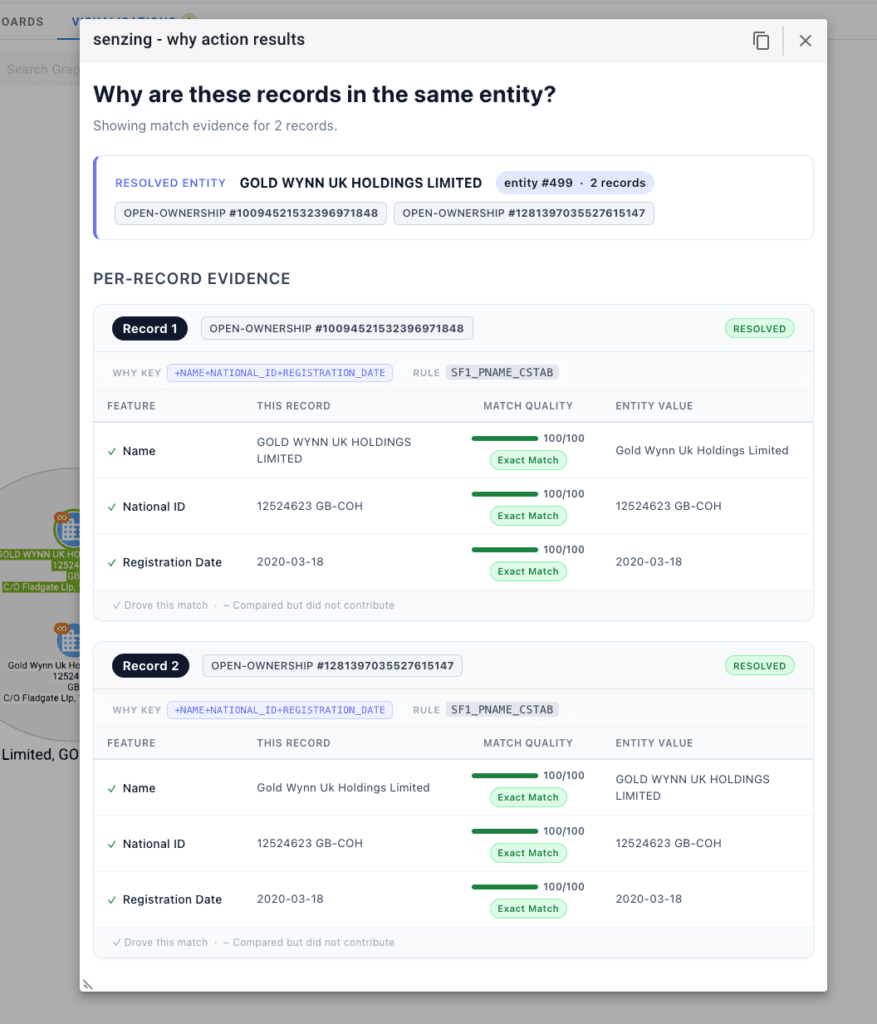
Task: Click the RESOLVED ENTITY label
Action: click(170, 183)
